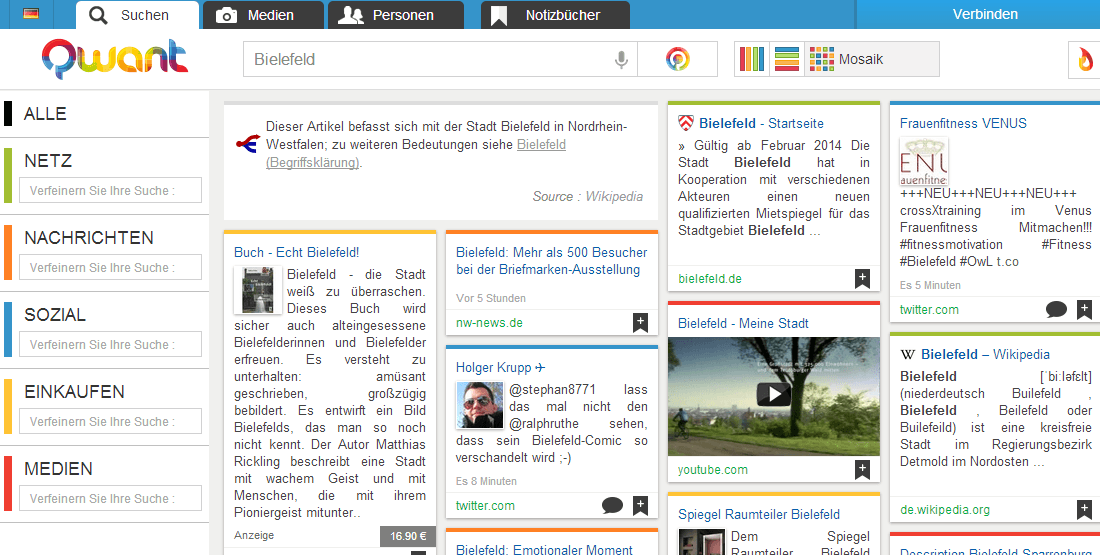Click the 'Anzeige' label
The image size is (1100, 555).
[254, 535]
